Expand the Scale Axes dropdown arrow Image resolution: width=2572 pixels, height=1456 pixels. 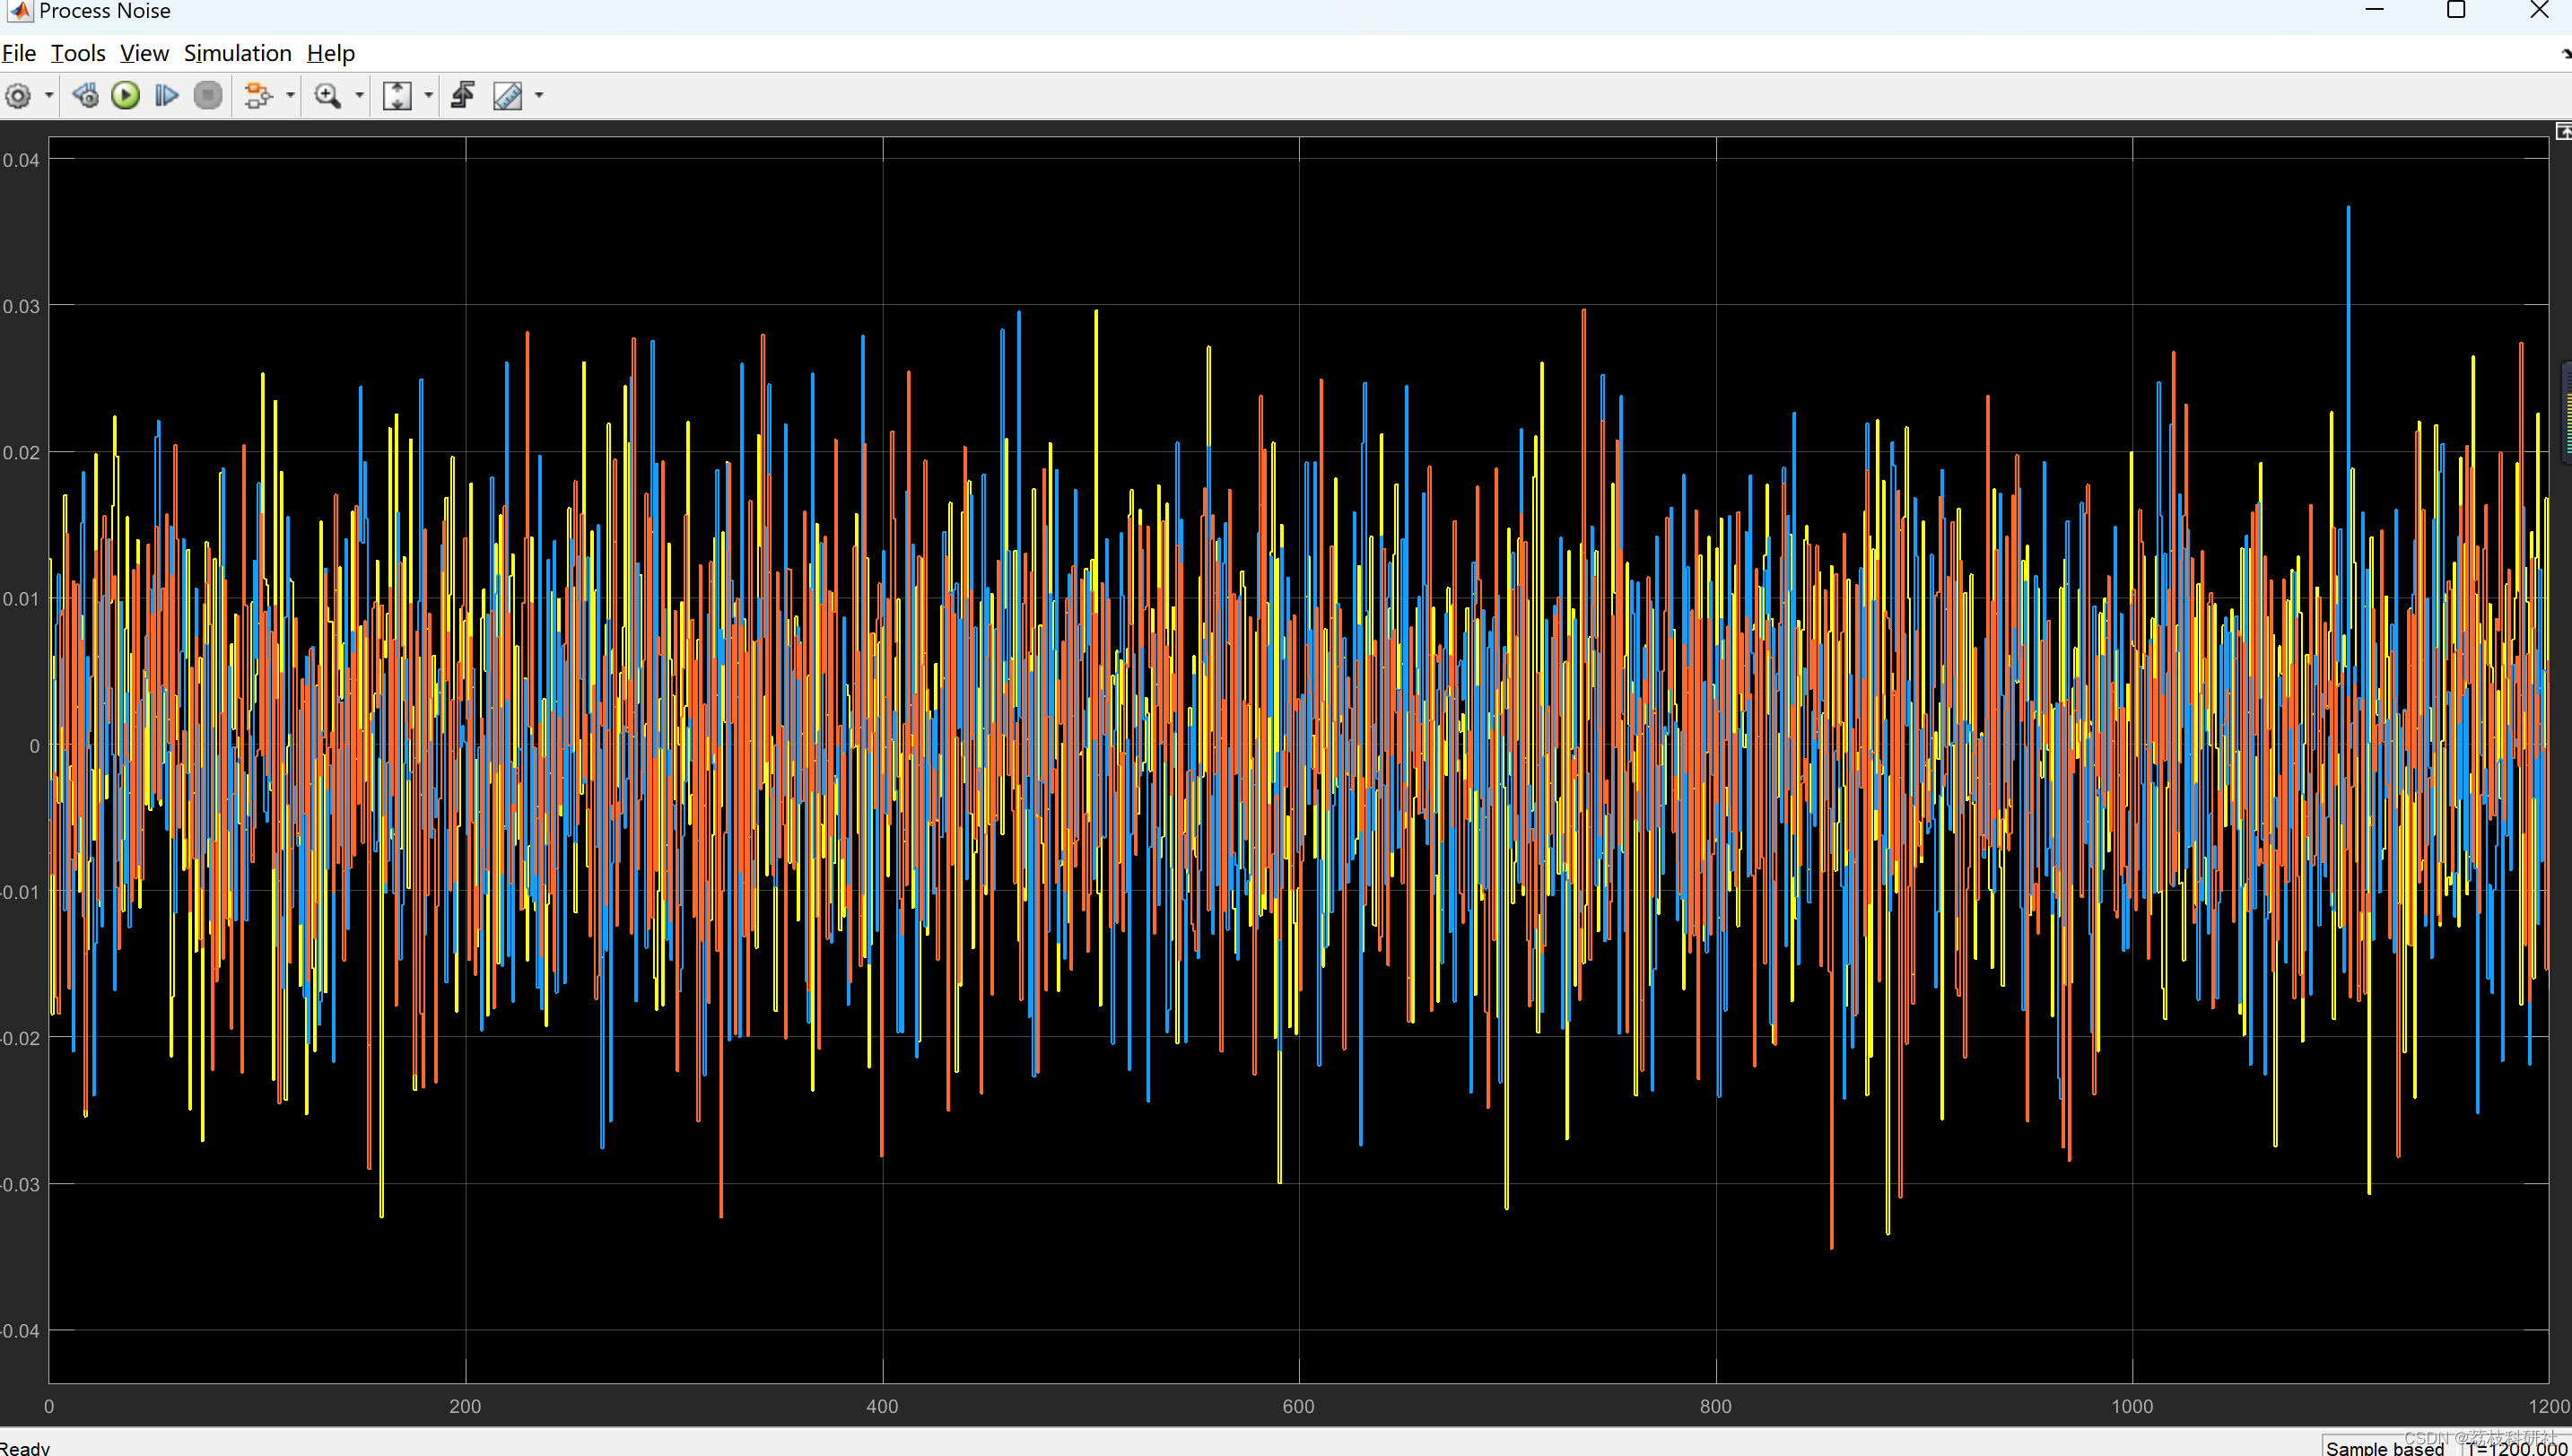tap(428, 96)
